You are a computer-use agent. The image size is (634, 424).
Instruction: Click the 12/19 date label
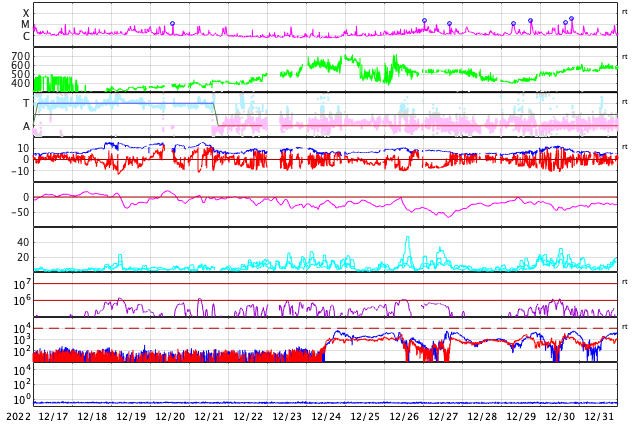click(x=131, y=417)
